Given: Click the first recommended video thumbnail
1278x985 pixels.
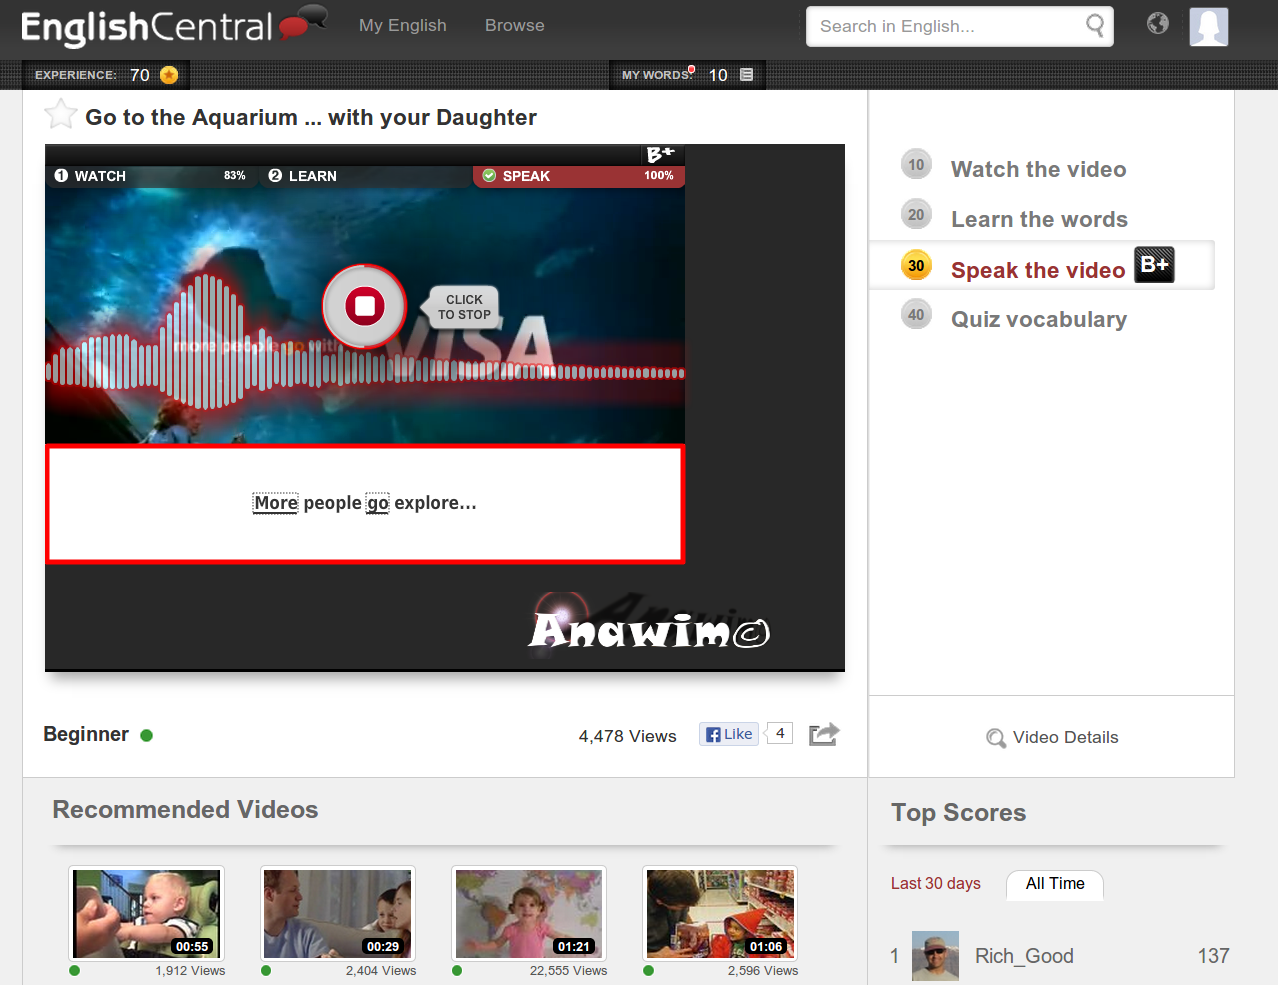Looking at the screenshot, I should coord(145,913).
